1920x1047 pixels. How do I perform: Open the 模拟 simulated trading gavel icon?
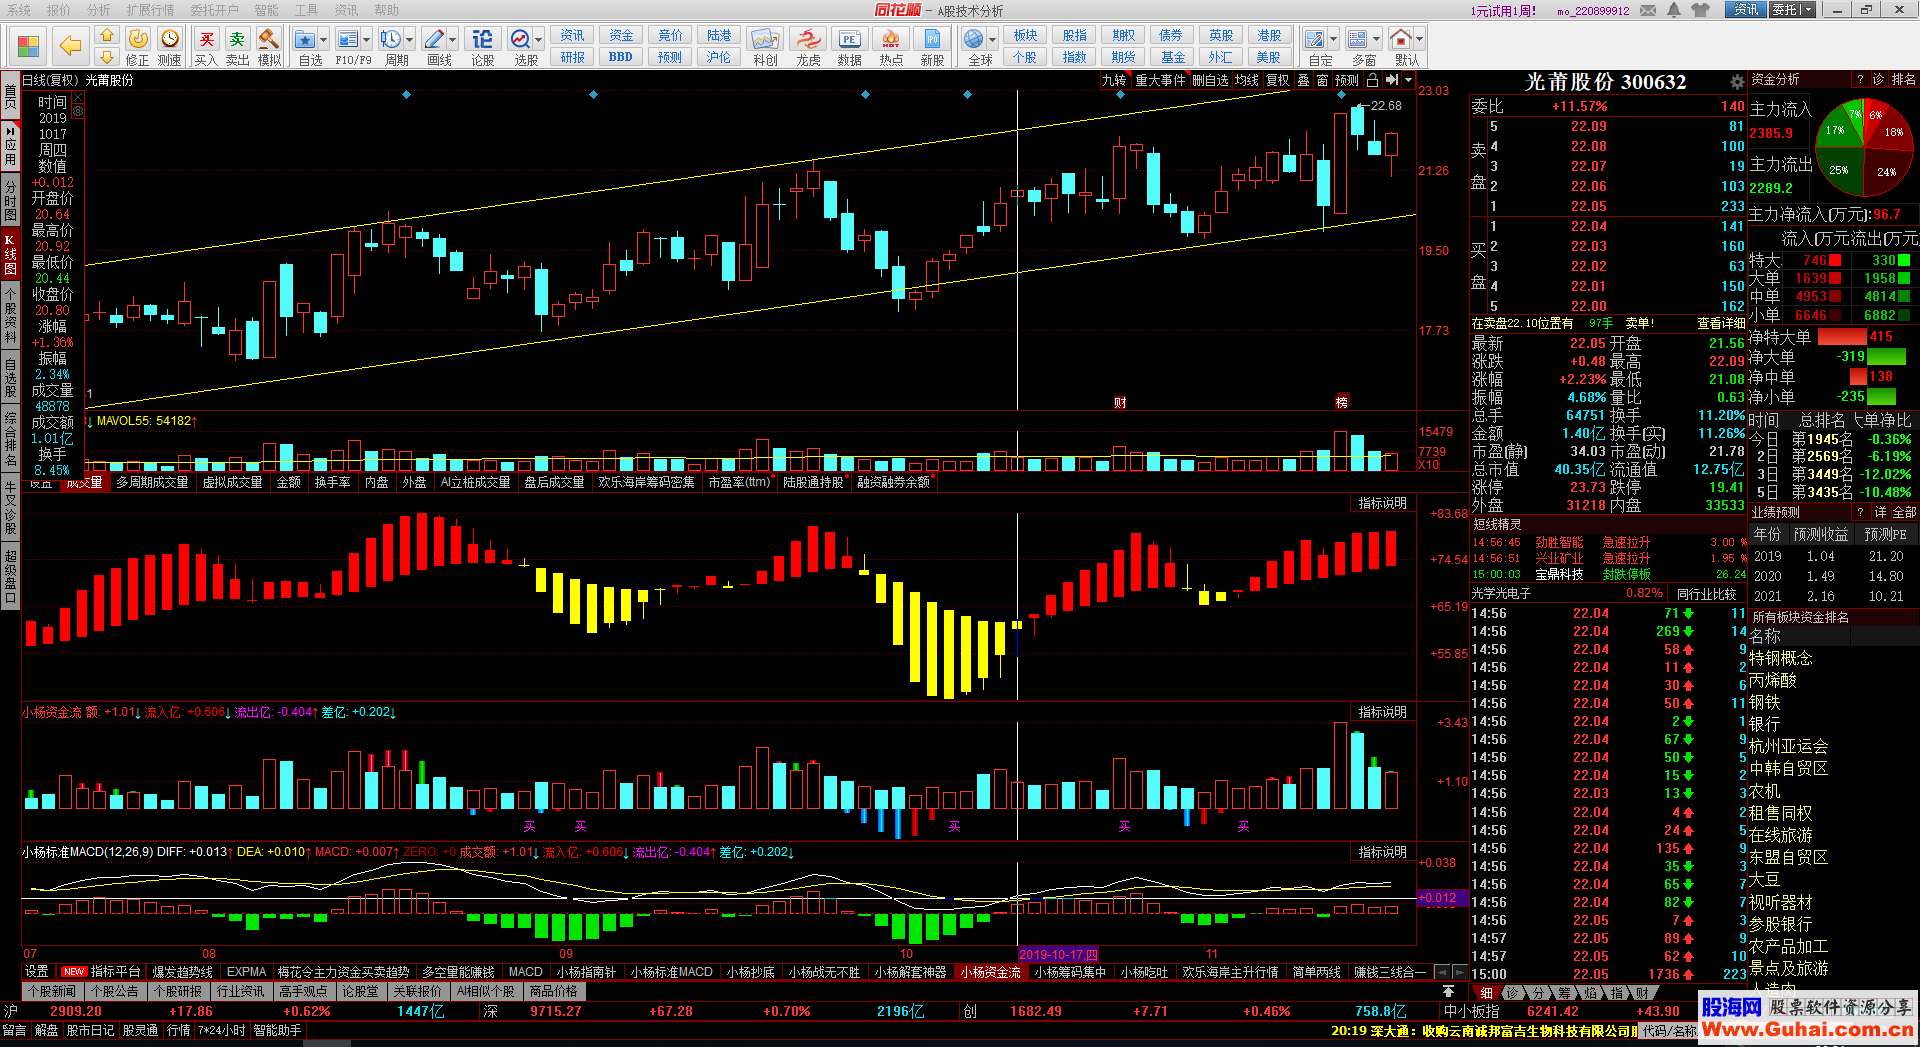(x=269, y=47)
